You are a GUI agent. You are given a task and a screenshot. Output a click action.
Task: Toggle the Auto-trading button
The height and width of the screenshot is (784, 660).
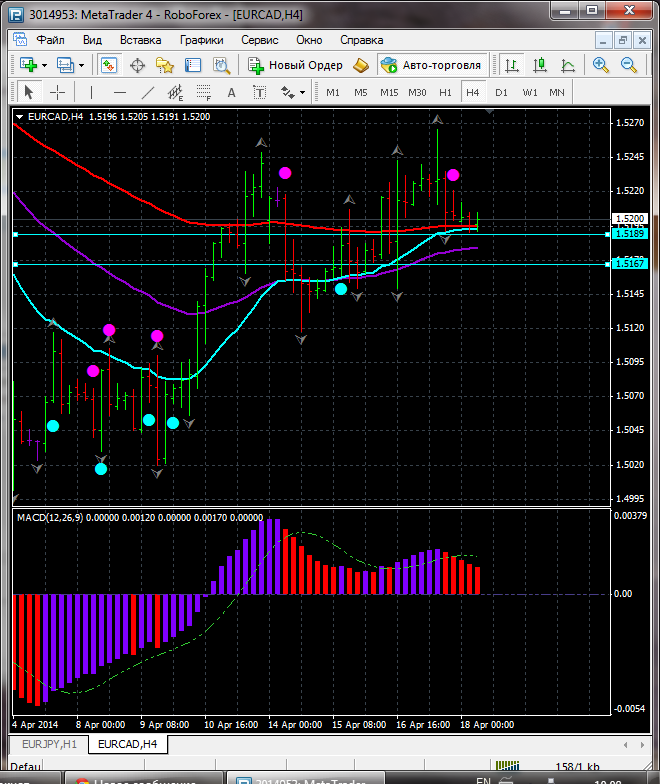(x=430, y=65)
